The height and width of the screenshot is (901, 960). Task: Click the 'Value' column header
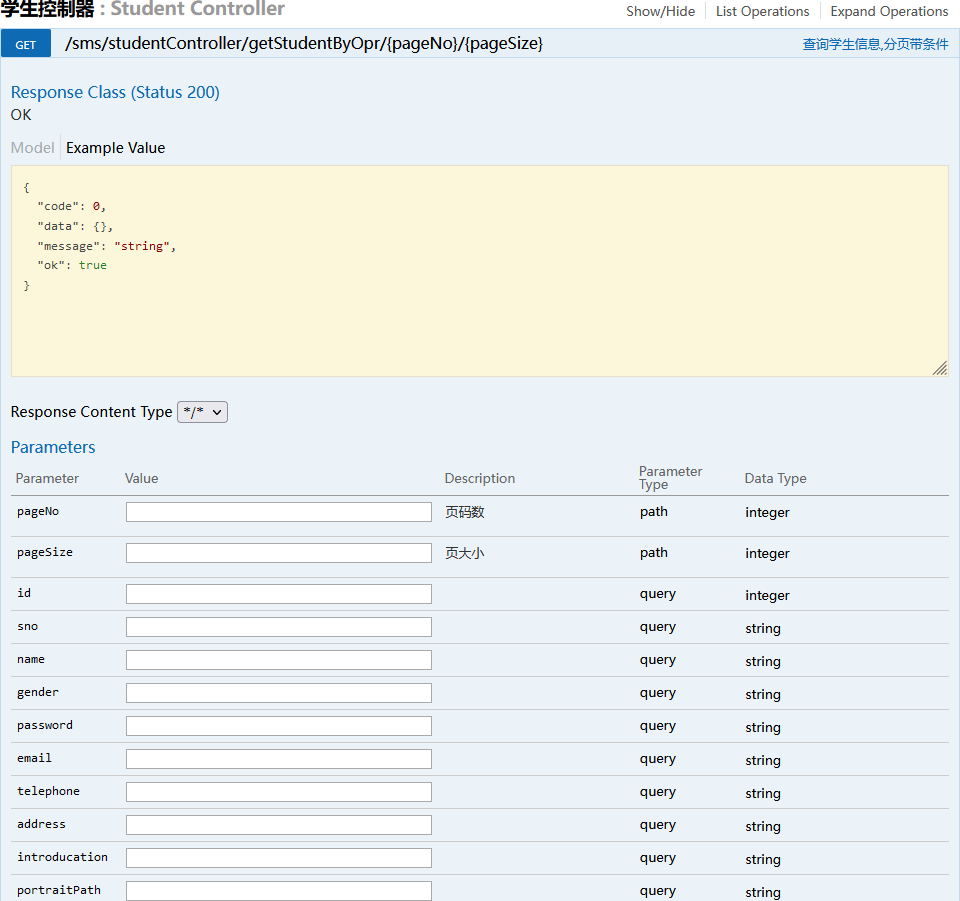141,479
